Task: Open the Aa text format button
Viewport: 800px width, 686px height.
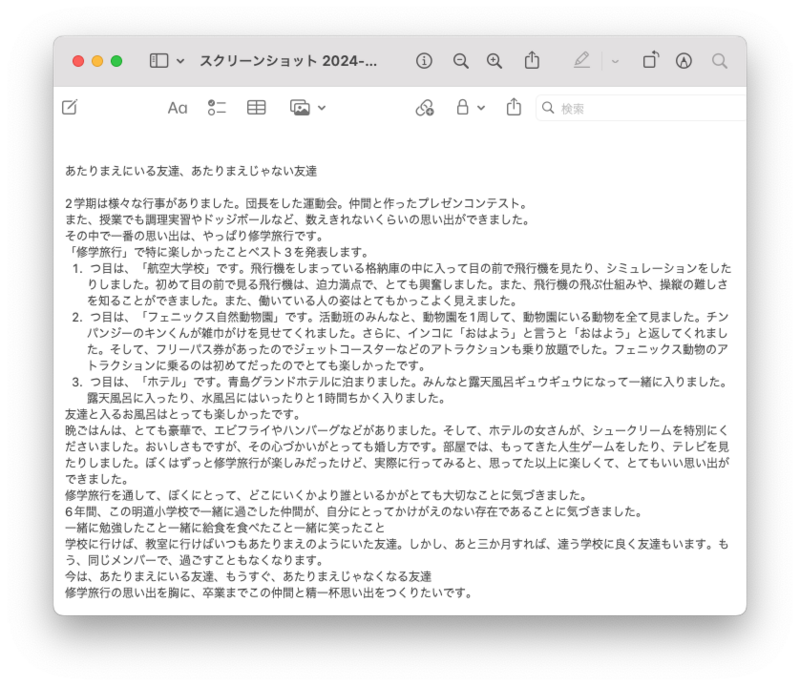Action: (177, 107)
